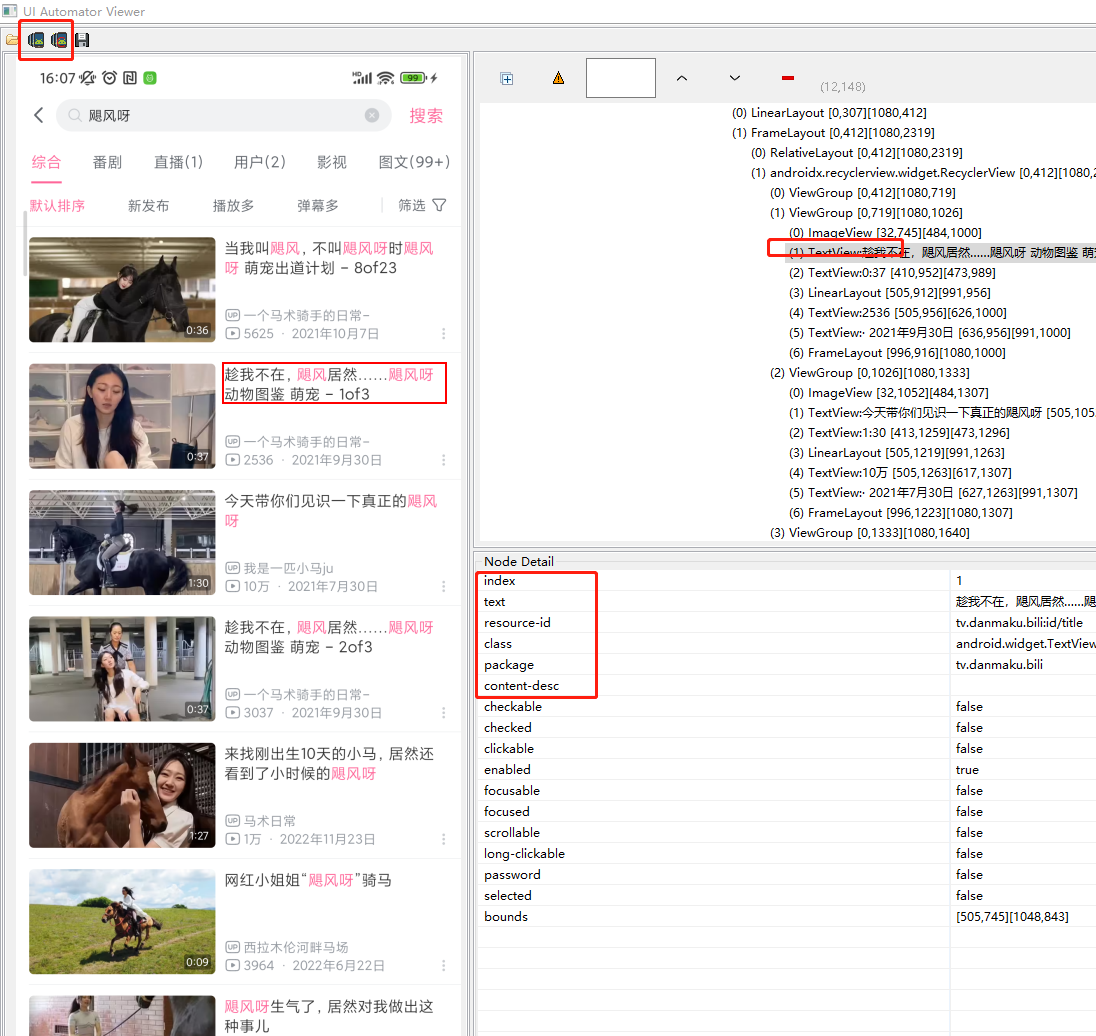Image resolution: width=1096 pixels, height=1036 pixels.
Task: Click the uploader name 我是一匹小马ju
Action: (288, 568)
